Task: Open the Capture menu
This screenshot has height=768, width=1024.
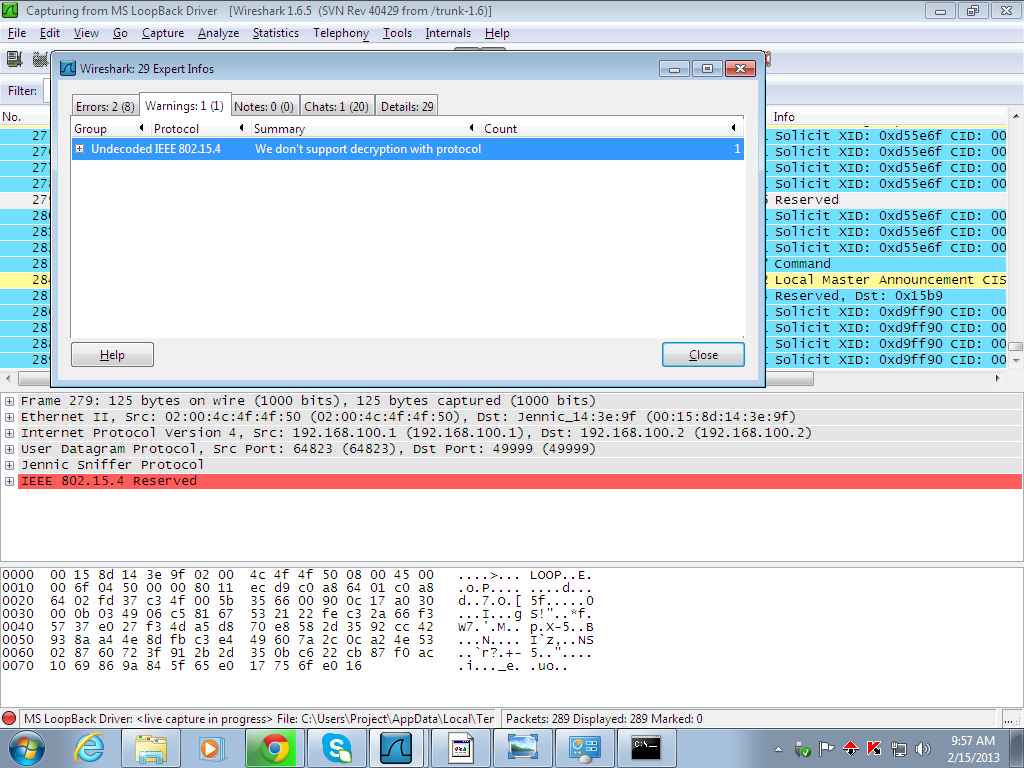Action: coord(163,33)
